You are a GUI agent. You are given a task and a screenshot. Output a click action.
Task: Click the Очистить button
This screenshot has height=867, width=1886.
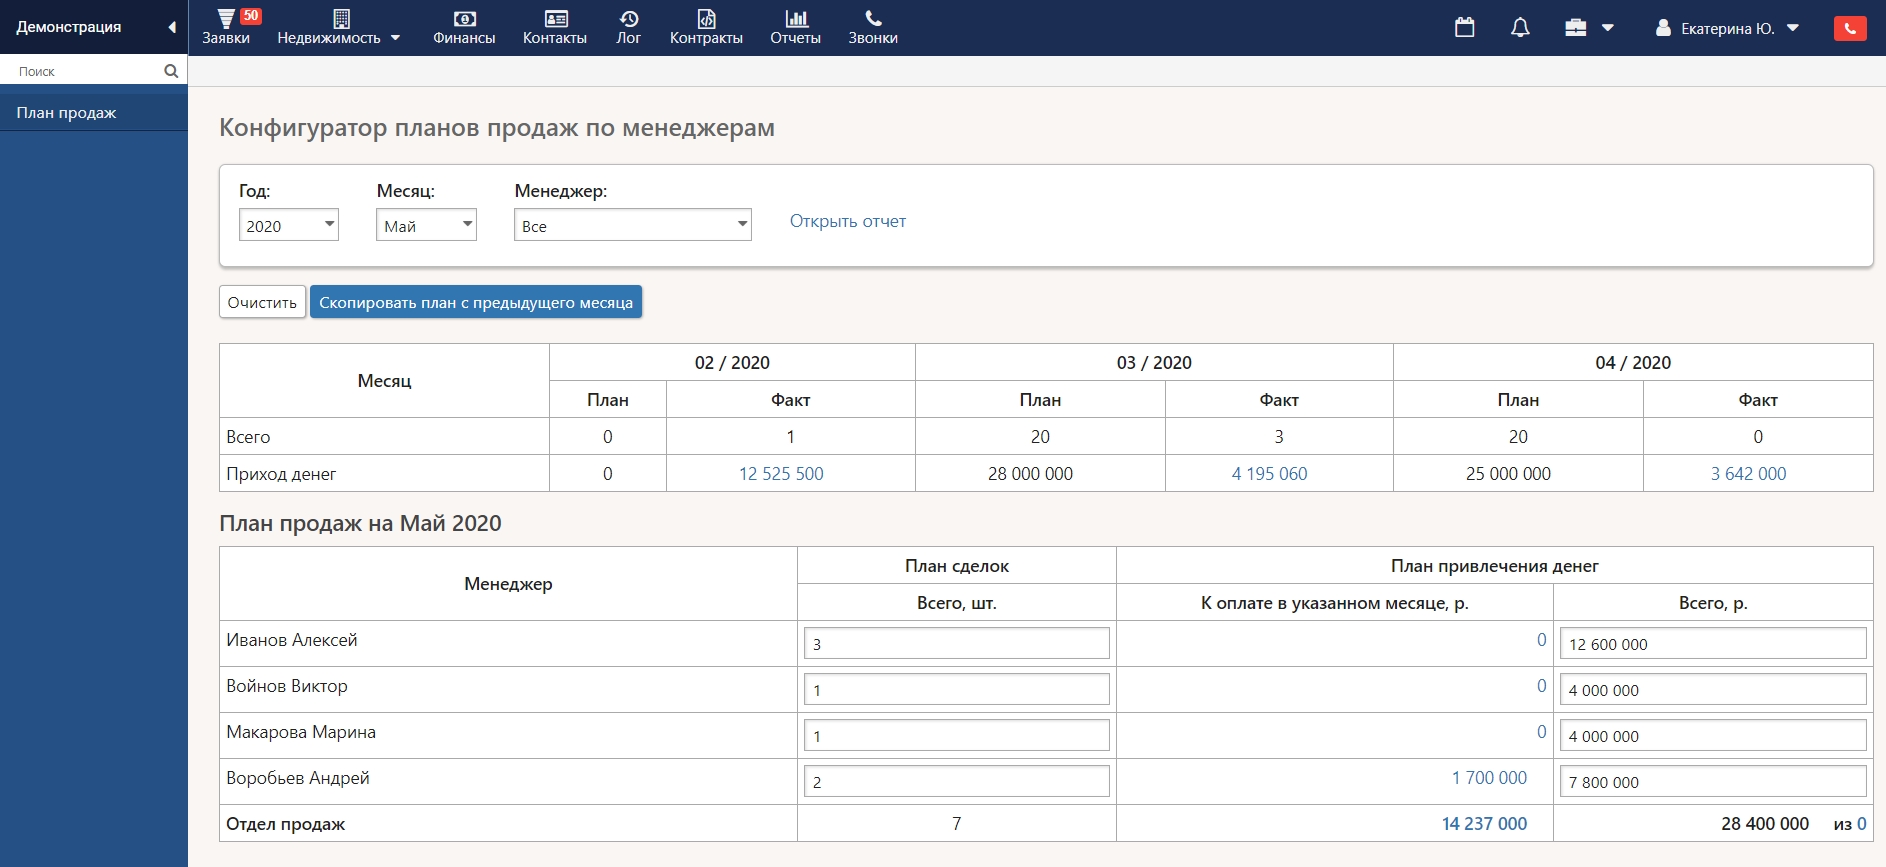[262, 302]
